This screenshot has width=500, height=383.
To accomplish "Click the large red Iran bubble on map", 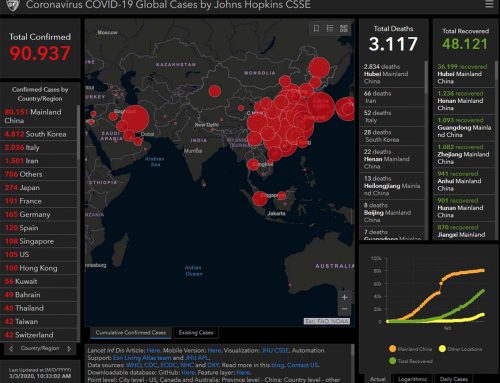I will [135, 119].
